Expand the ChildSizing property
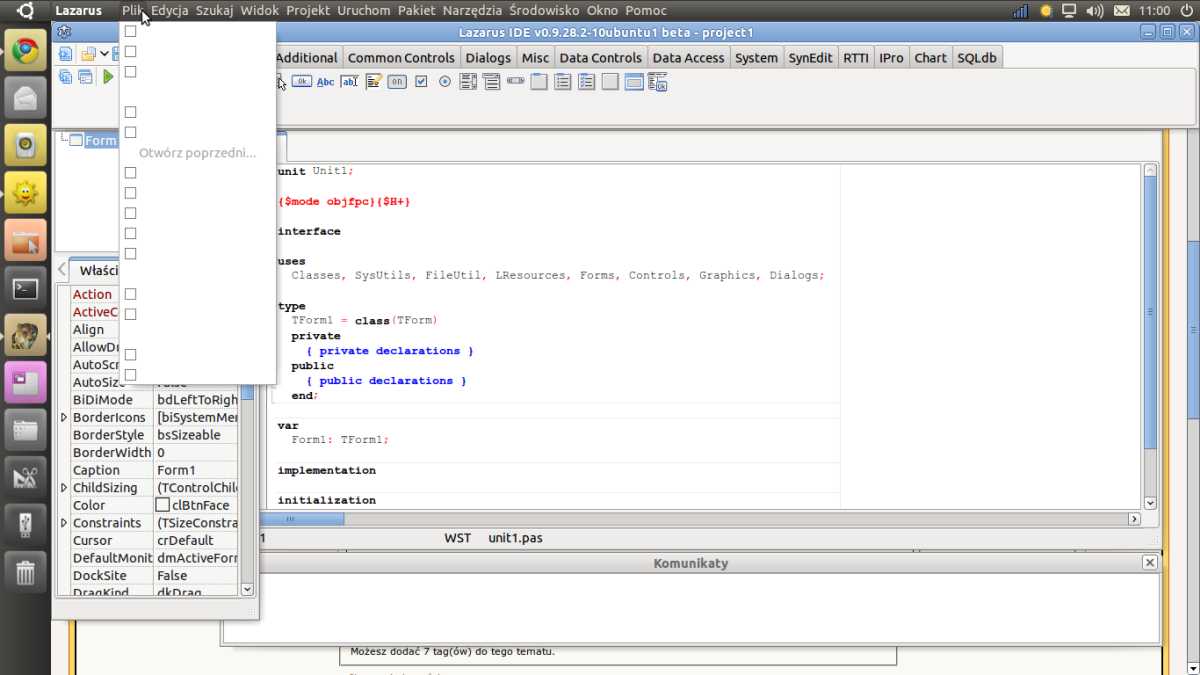Viewport: 1200px width, 675px height. tap(64, 488)
